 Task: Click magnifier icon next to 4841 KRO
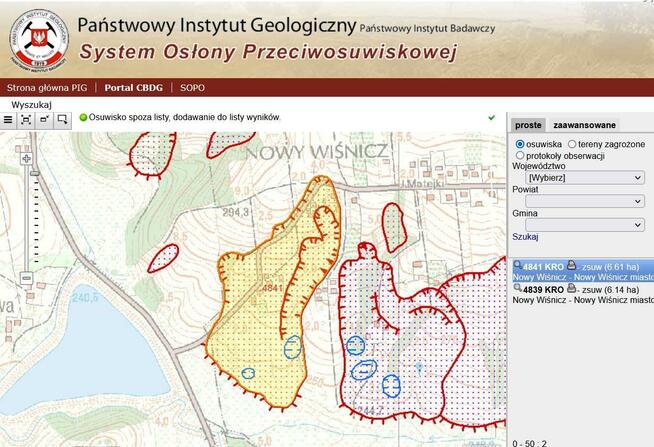point(517,266)
